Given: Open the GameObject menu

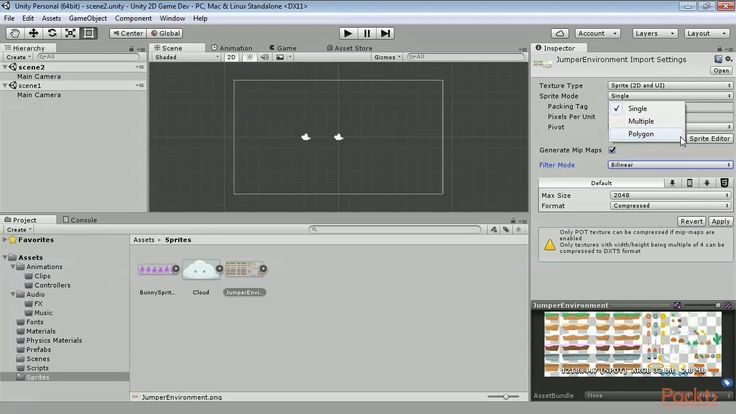Looking at the screenshot, I should coord(88,18).
